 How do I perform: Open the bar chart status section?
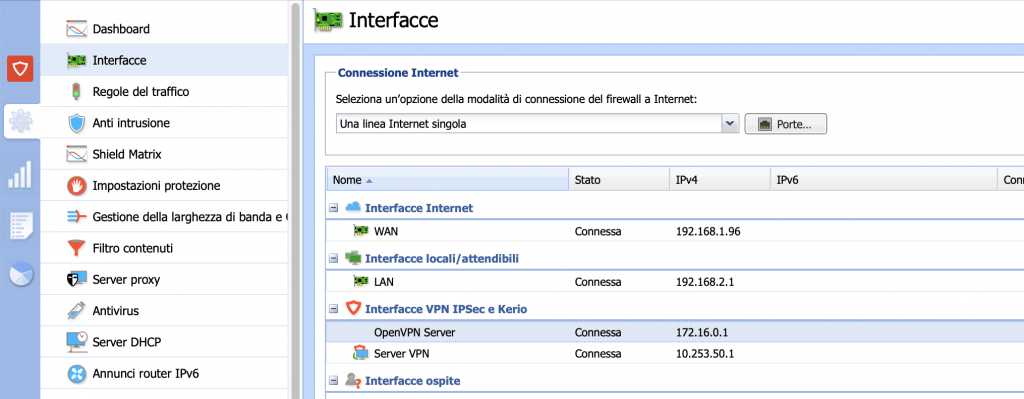(x=20, y=175)
